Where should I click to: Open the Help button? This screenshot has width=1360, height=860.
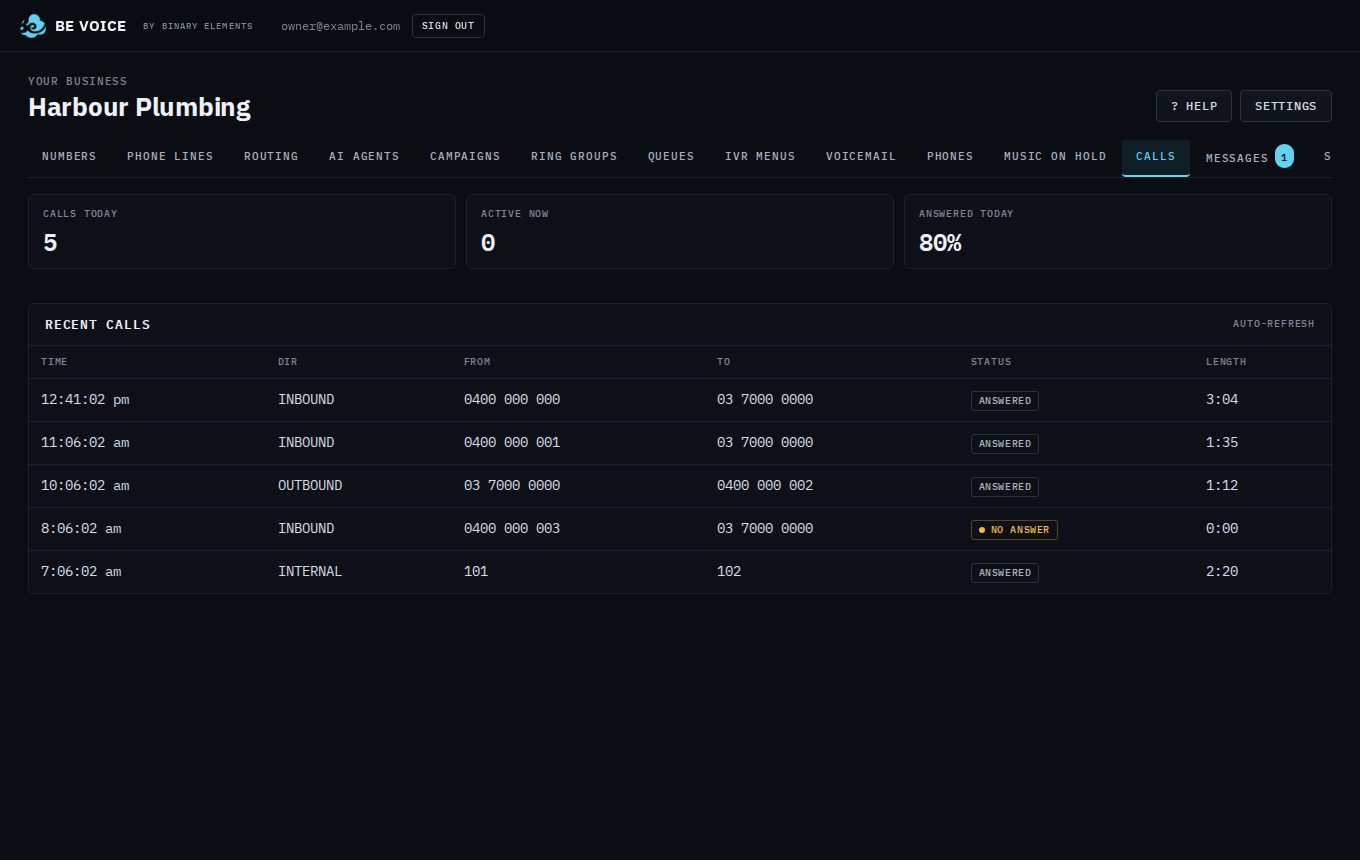[x=1194, y=106]
